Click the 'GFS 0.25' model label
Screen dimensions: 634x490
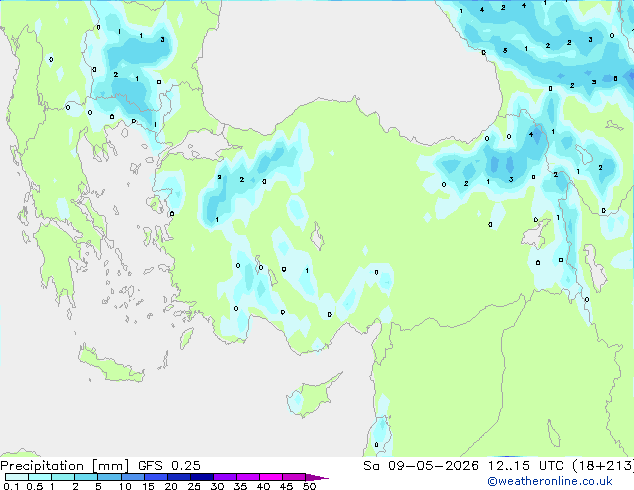pos(169,466)
